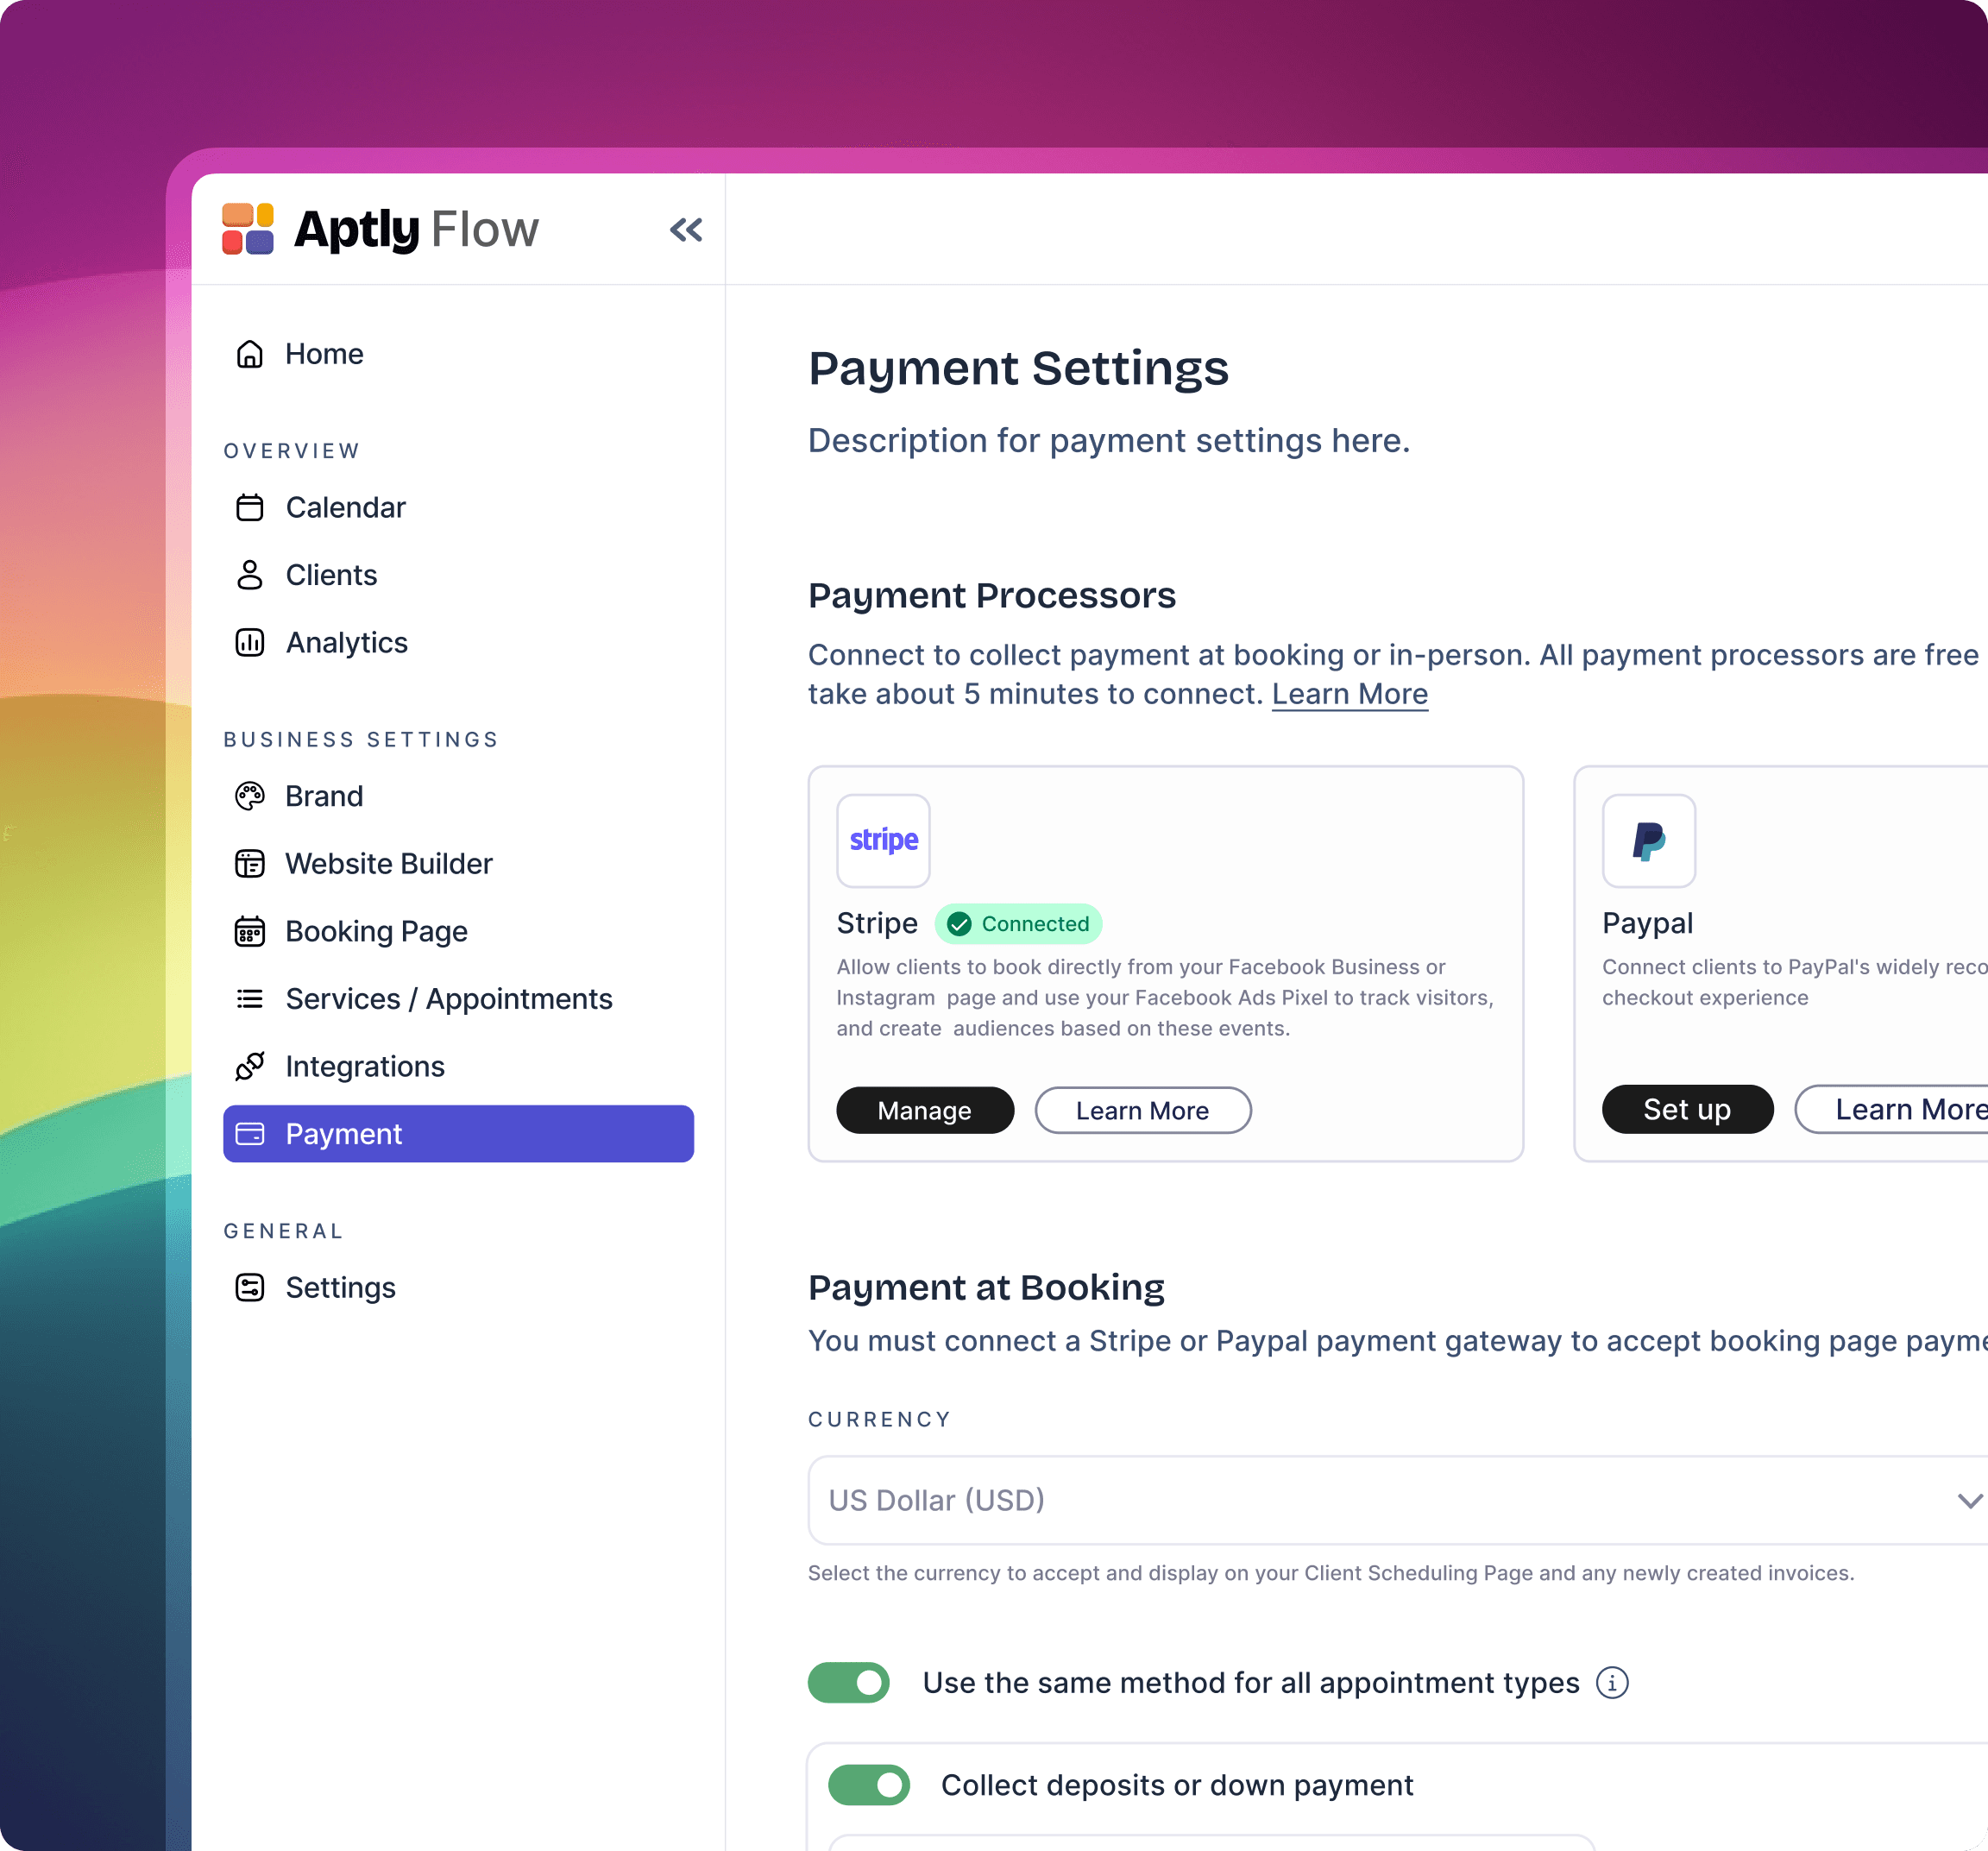
Task: Click the Paypal card title text
Action: tap(1647, 923)
